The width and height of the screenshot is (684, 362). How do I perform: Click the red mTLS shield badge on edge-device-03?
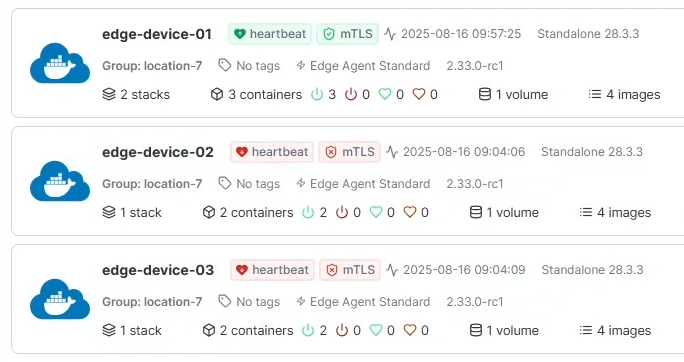[350, 270]
